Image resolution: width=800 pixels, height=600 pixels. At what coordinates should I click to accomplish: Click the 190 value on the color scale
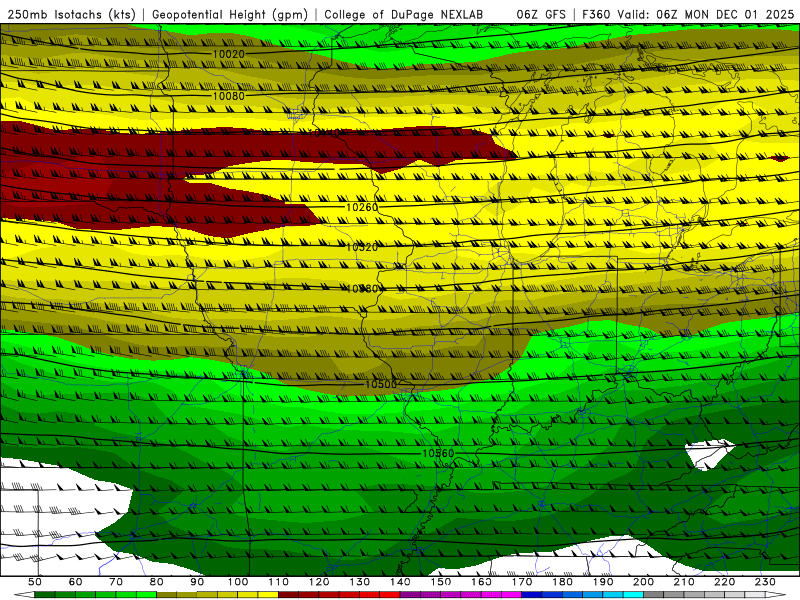[x=603, y=582]
